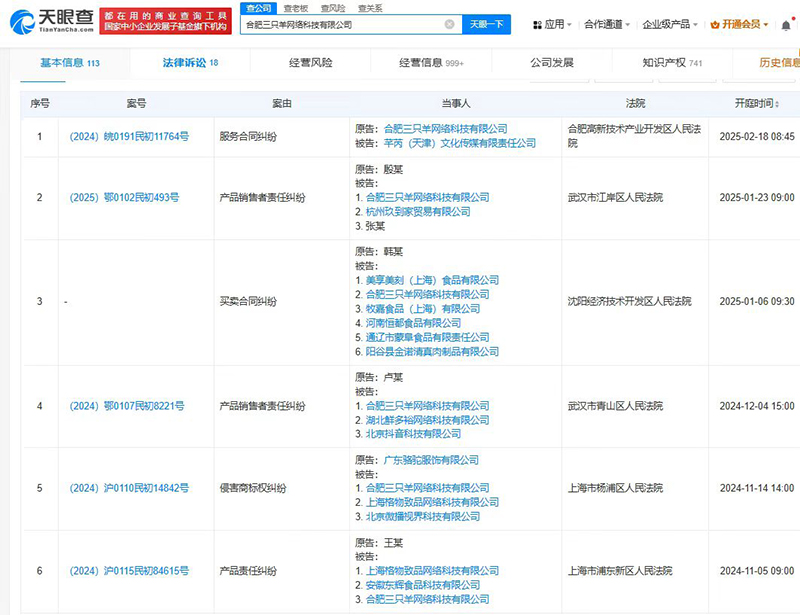Switch to the 历史信息 tab
This screenshot has width=800, height=615.
coord(779,63)
